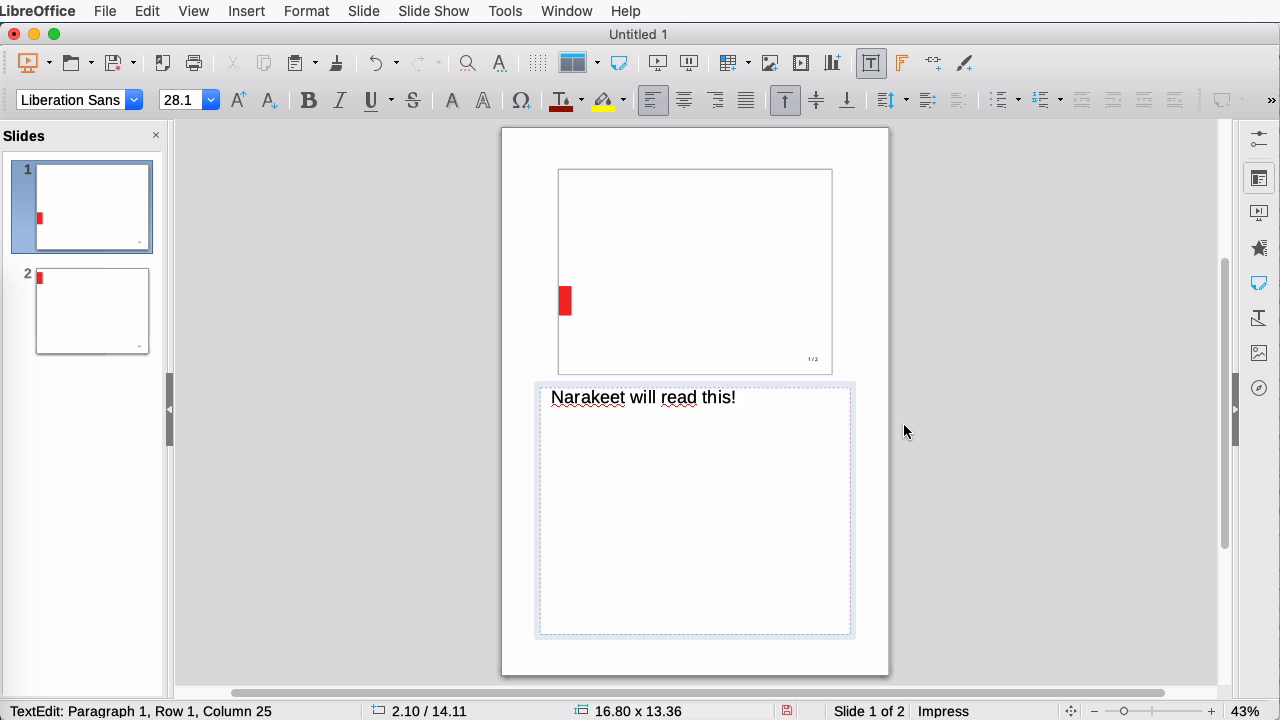Open the font size 28.1 dropdown

(211, 100)
